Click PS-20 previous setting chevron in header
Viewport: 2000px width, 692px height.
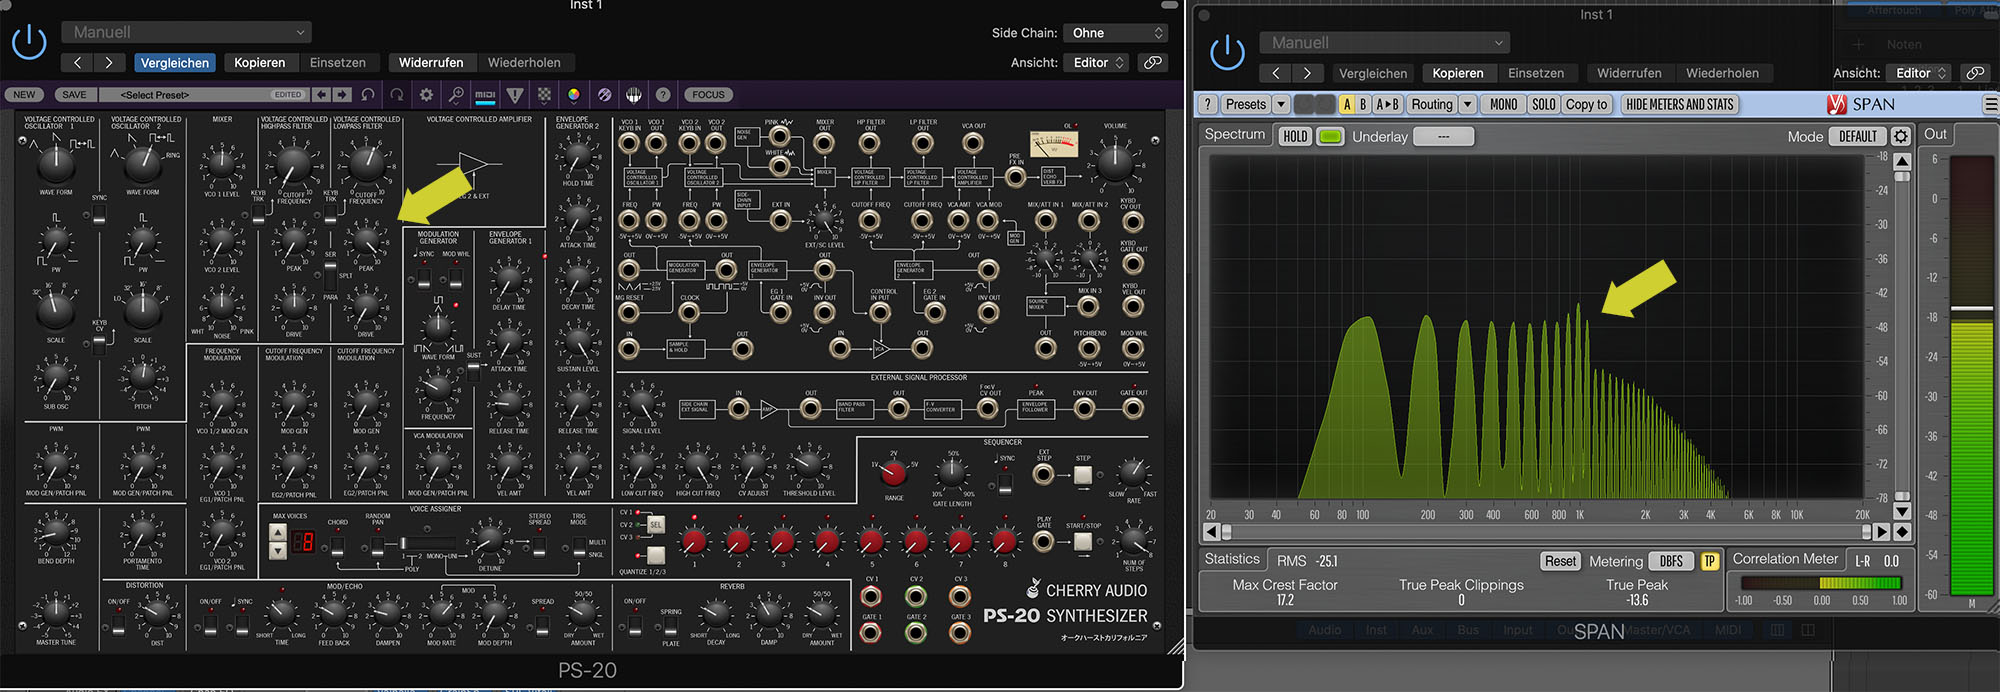[x=78, y=62]
